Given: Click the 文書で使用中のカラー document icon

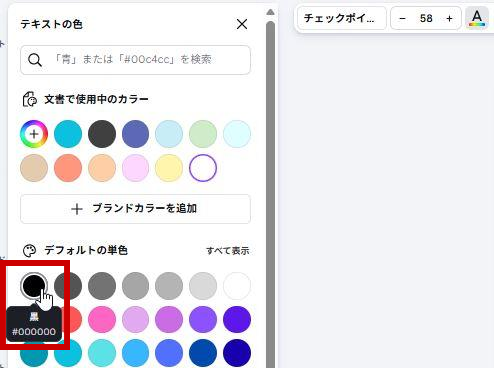Looking at the screenshot, I should point(29,99).
